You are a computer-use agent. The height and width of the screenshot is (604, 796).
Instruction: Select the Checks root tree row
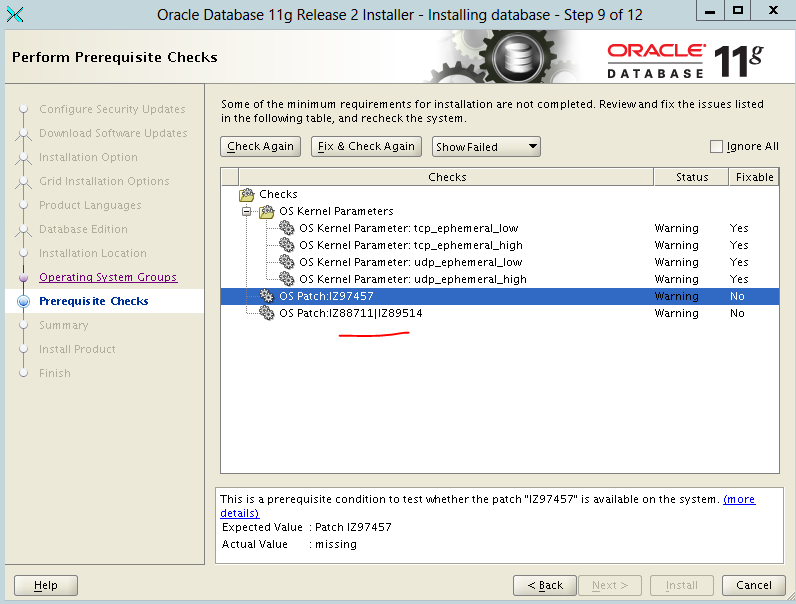(500, 194)
